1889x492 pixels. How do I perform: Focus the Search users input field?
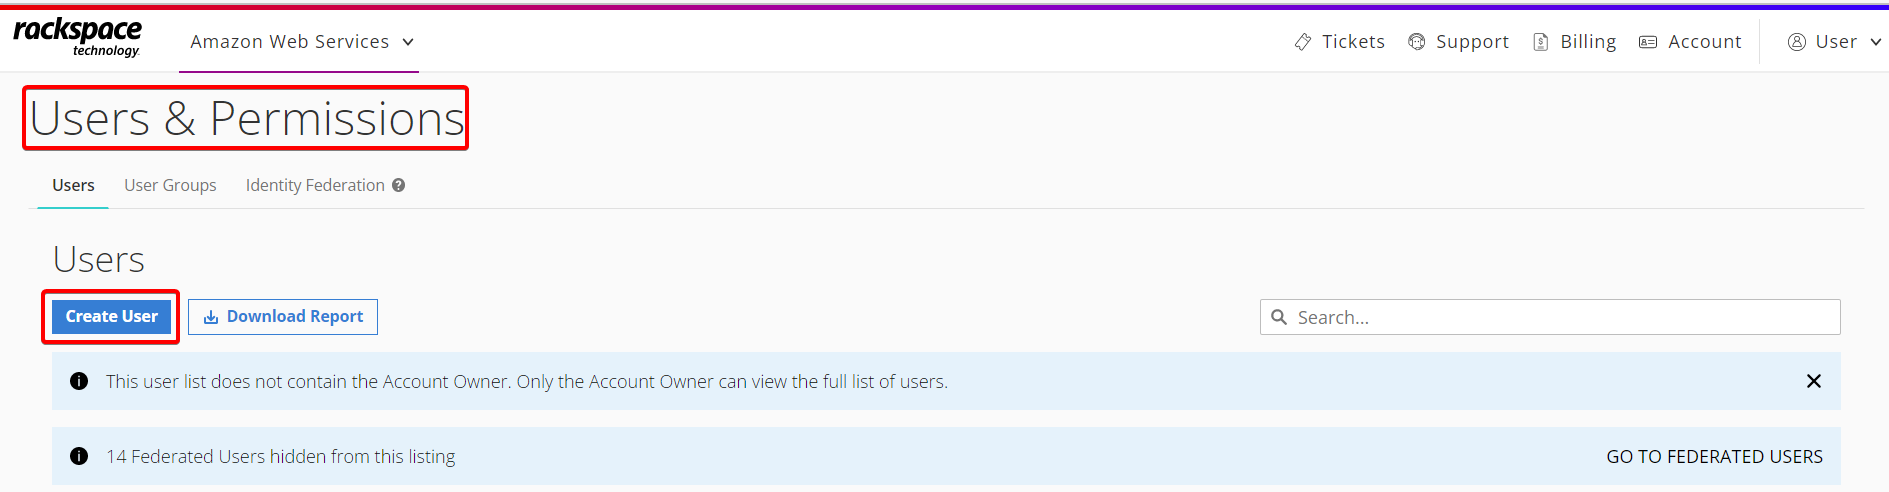coord(1550,317)
